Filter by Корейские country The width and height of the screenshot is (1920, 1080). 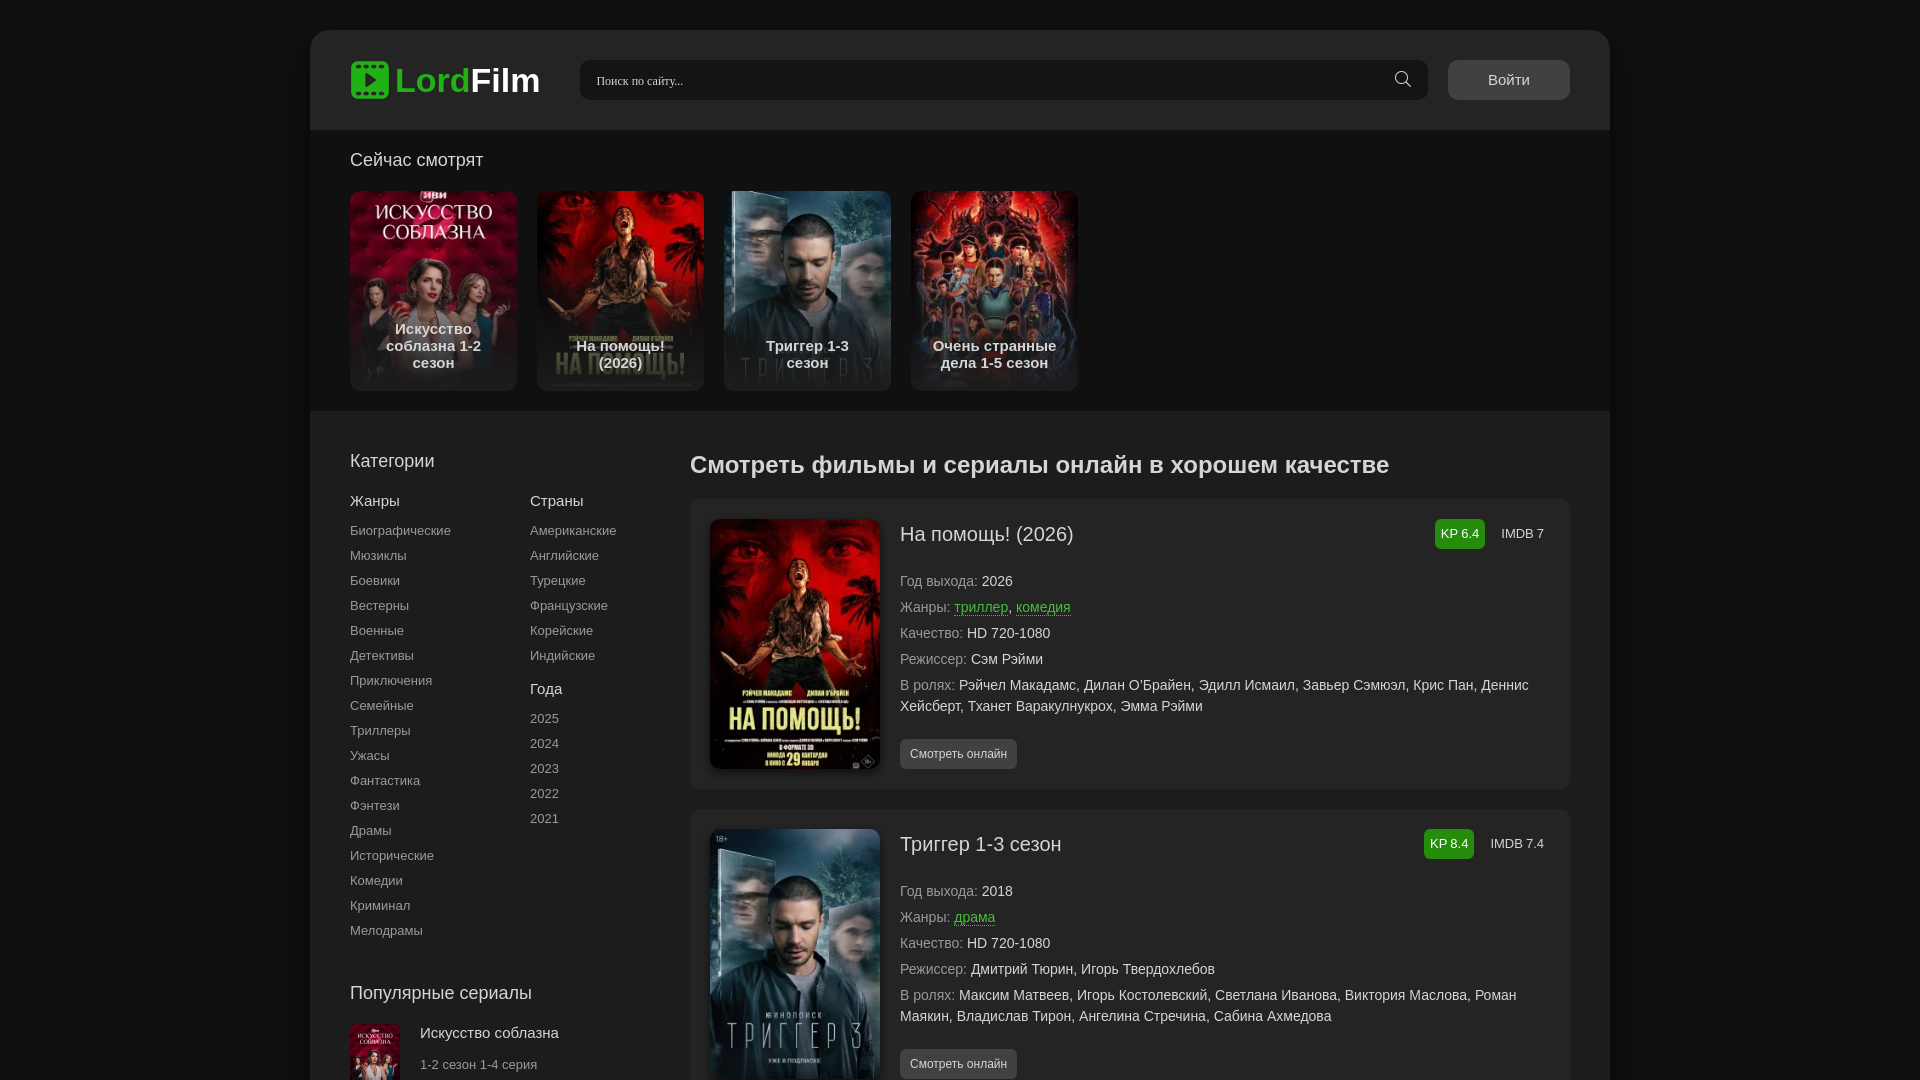561,631
